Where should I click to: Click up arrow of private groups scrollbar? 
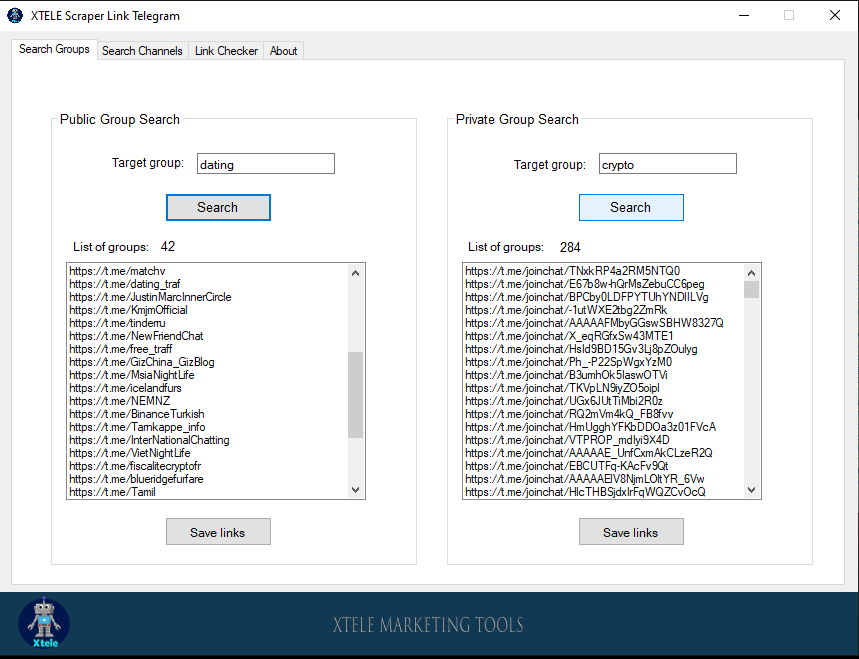[752, 273]
